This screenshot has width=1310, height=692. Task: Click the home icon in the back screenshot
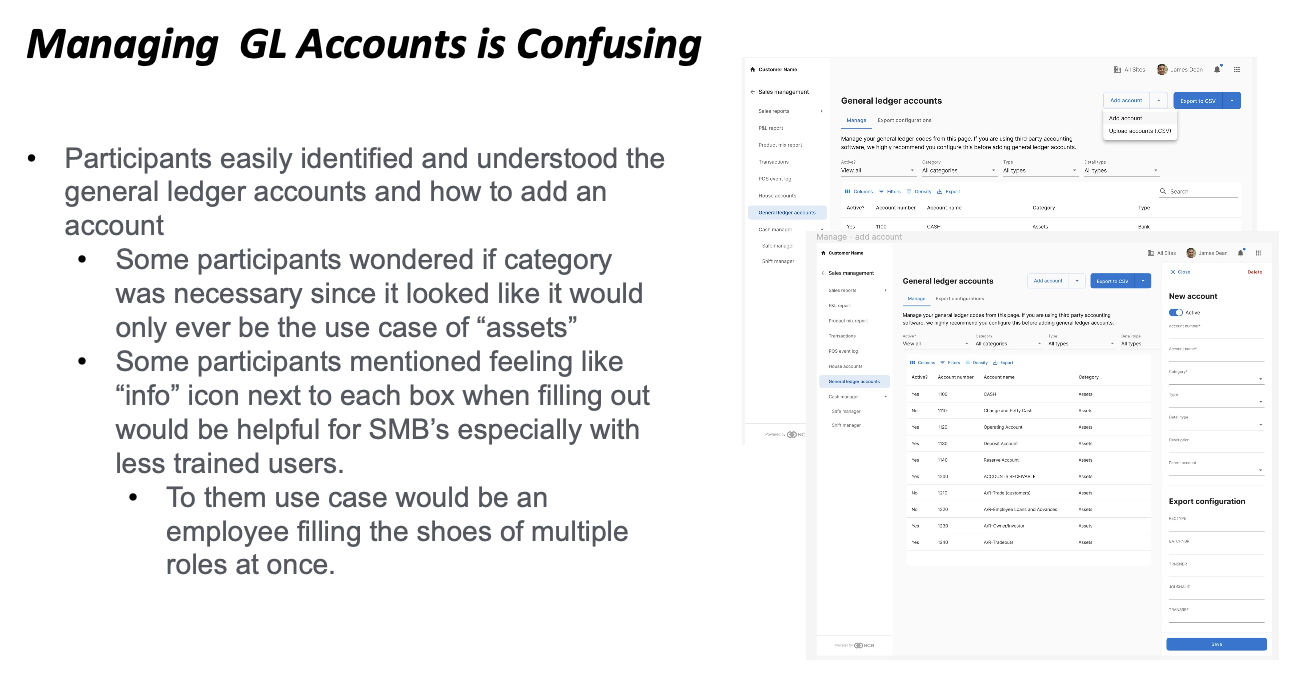click(753, 70)
